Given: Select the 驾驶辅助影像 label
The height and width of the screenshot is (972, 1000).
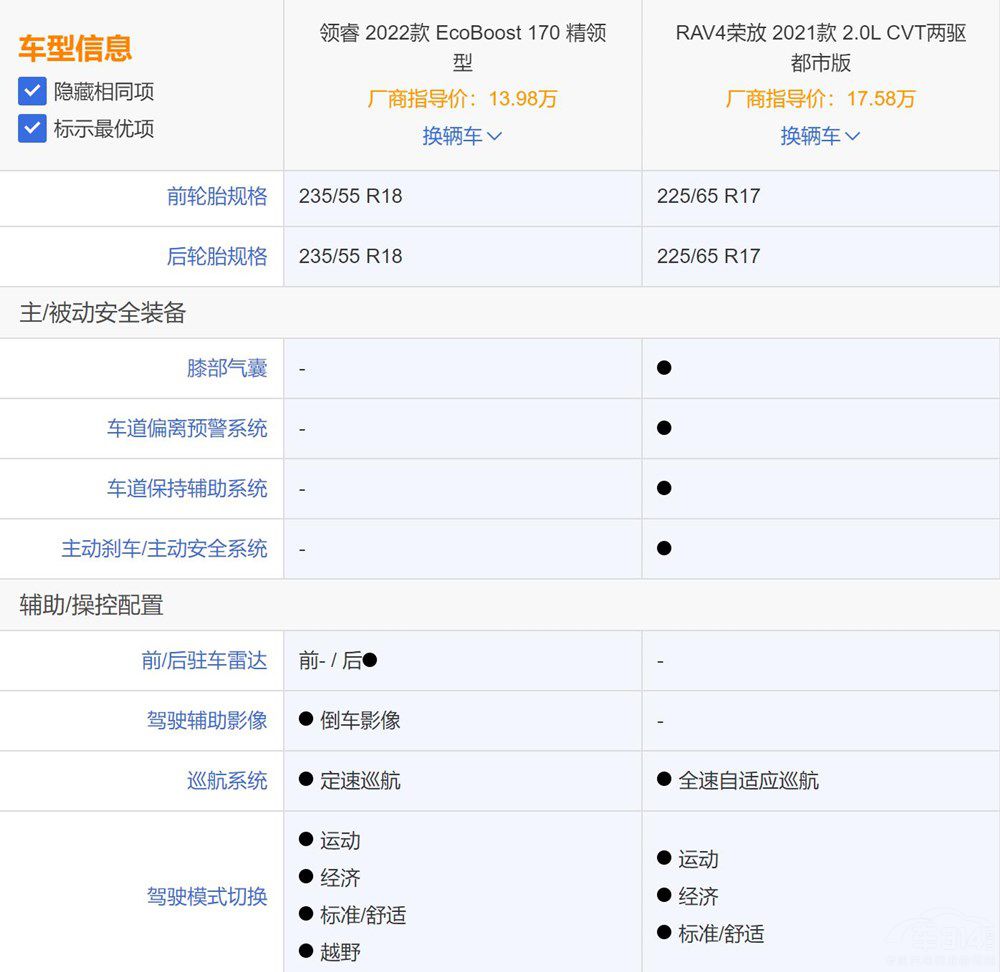Looking at the screenshot, I should click(x=206, y=721).
